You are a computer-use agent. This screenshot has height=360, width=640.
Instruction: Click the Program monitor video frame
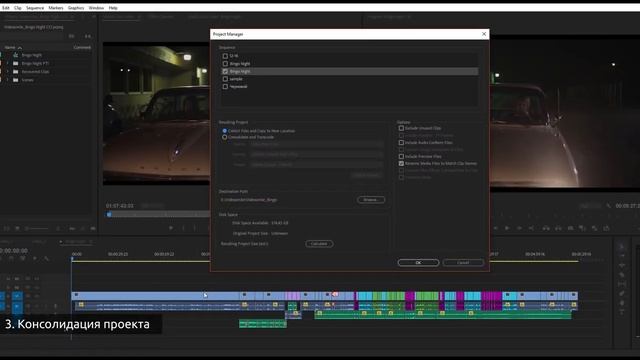pos(565,114)
